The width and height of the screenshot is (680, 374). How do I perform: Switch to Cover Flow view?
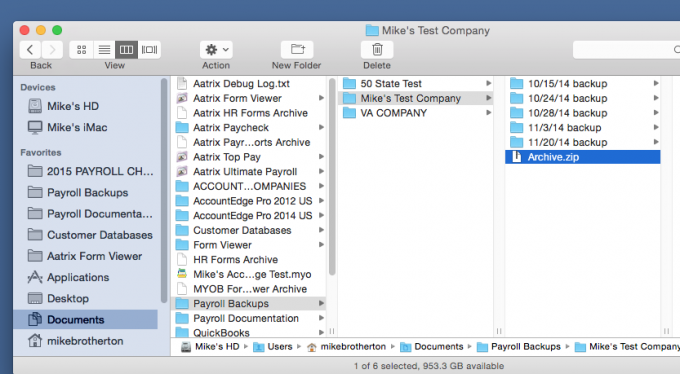149,50
